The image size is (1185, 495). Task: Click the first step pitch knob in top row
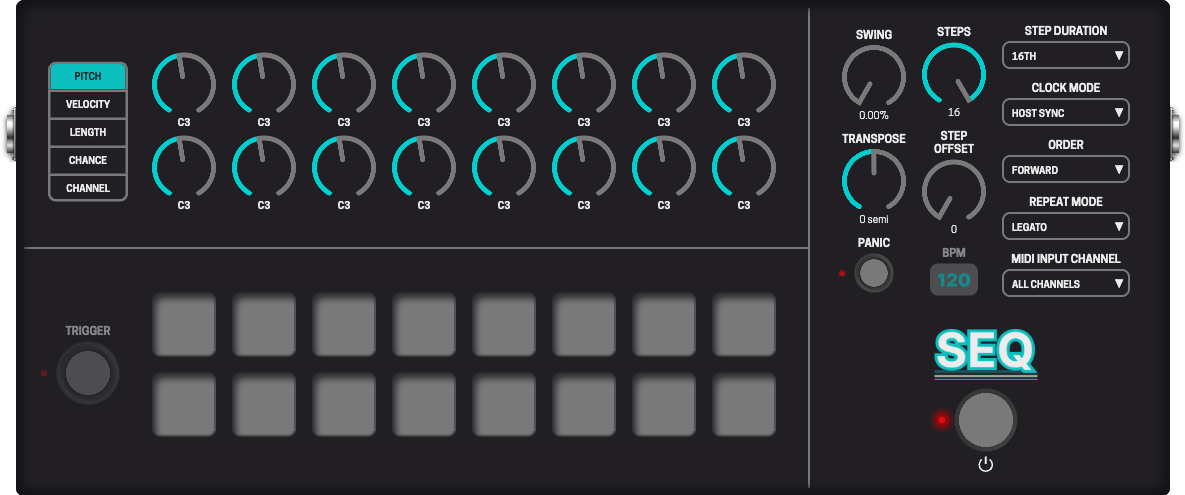(x=184, y=84)
